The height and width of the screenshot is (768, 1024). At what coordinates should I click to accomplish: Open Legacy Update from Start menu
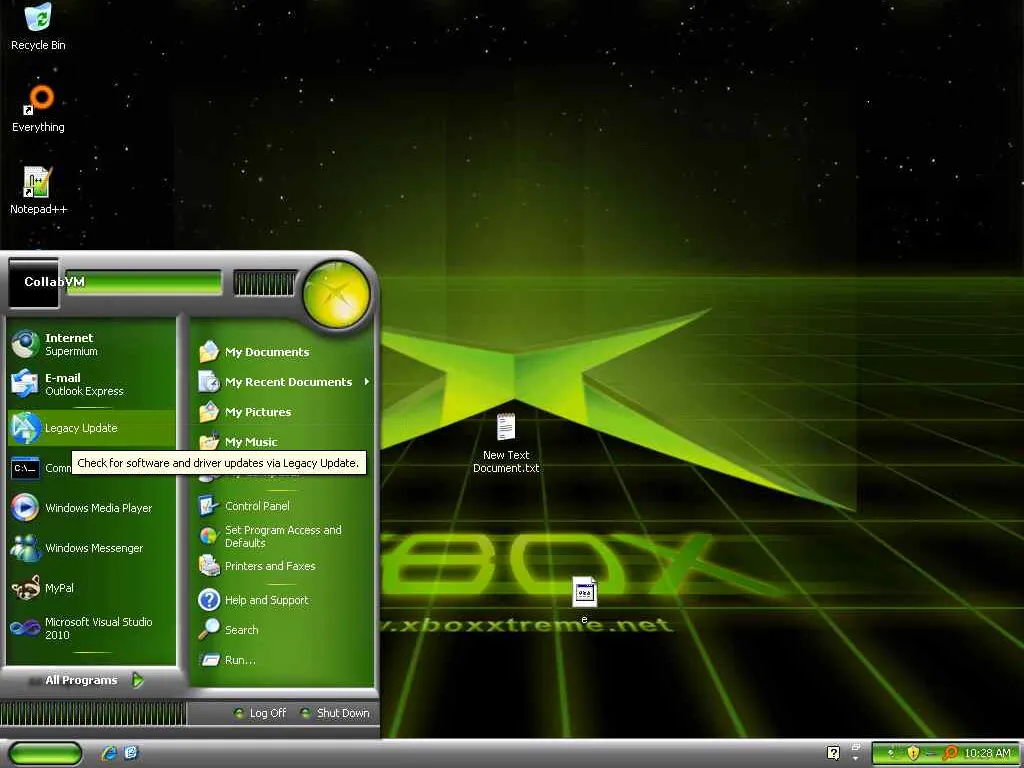coord(91,428)
